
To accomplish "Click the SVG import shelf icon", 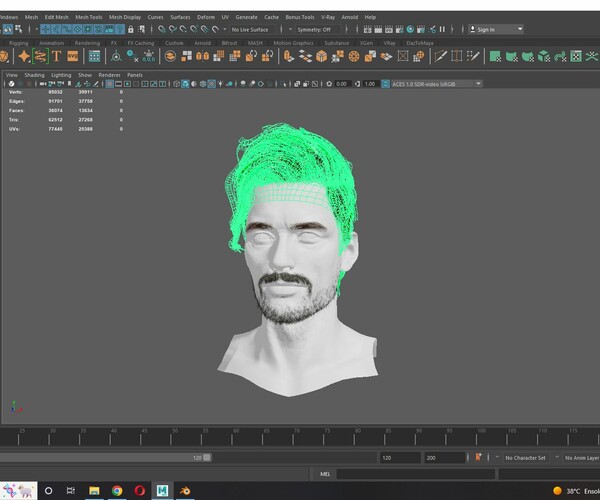I will tap(72, 56).
